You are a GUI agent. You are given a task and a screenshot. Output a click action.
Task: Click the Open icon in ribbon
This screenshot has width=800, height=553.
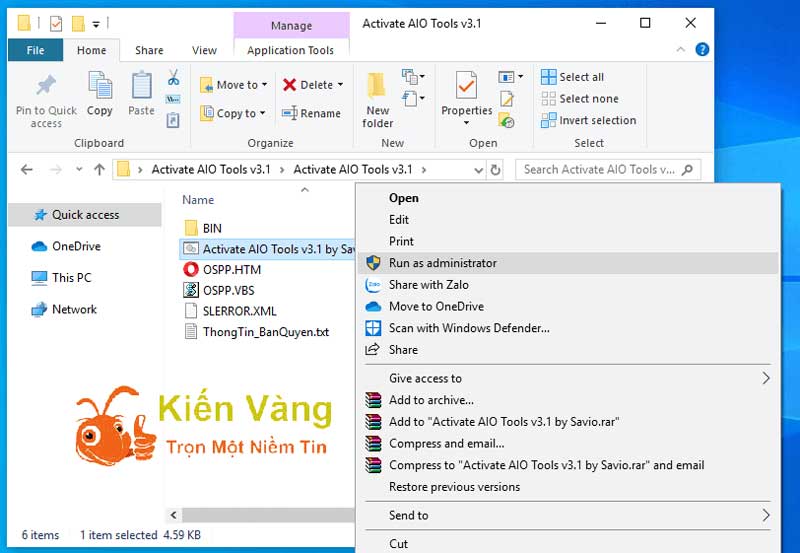pyautogui.click(x=506, y=77)
